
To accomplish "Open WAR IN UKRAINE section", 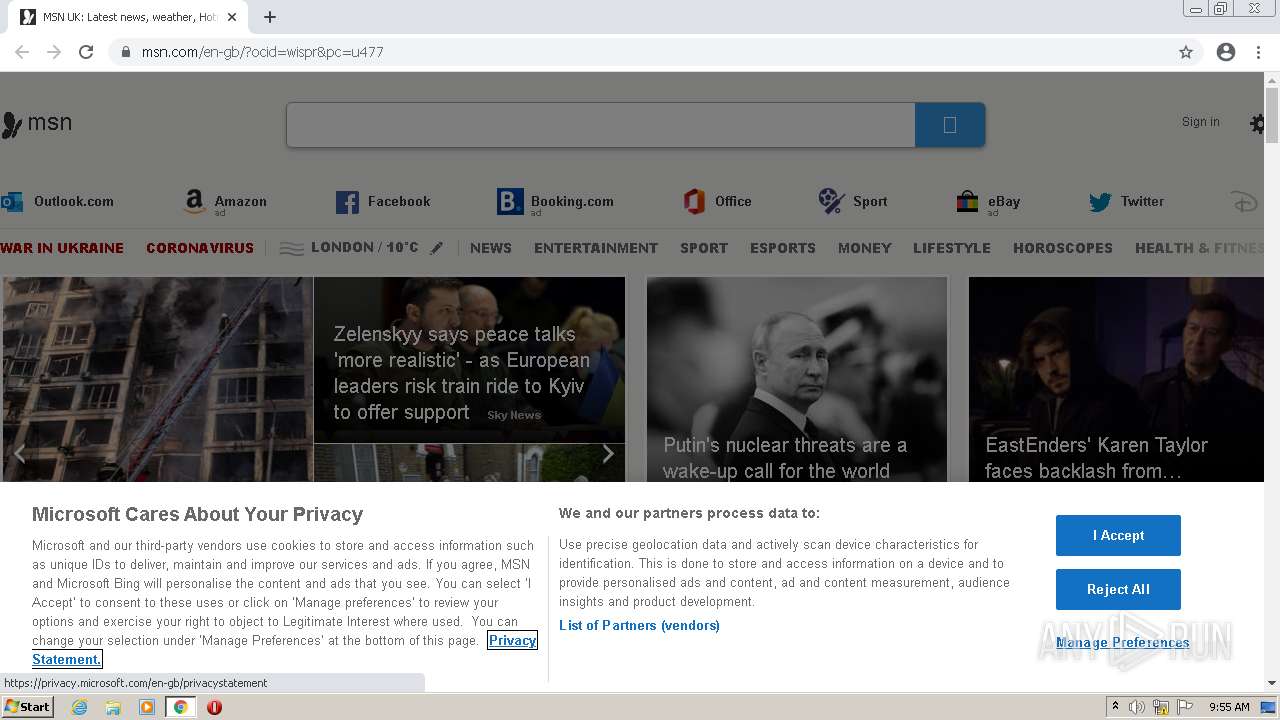I will pyautogui.click(x=62, y=248).
